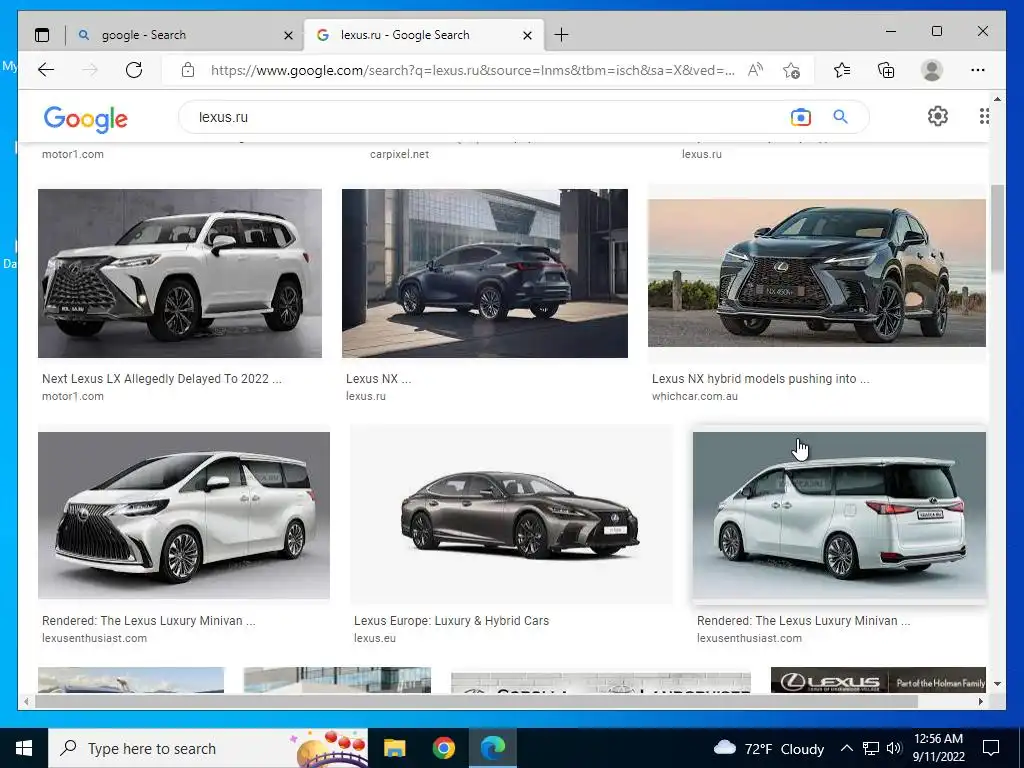1024x768 pixels.
Task: Open the Lexus NX hybrid beach image
Action: click(817, 273)
